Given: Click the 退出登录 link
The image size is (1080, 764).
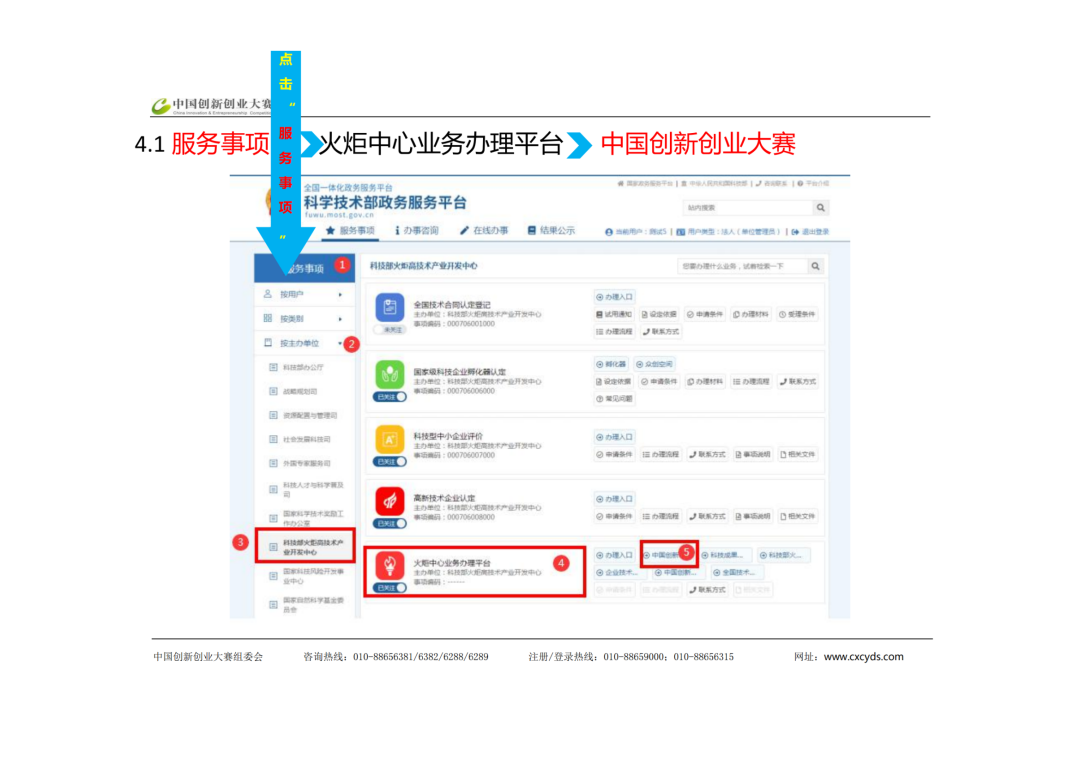Looking at the screenshot, I should 810,232.
